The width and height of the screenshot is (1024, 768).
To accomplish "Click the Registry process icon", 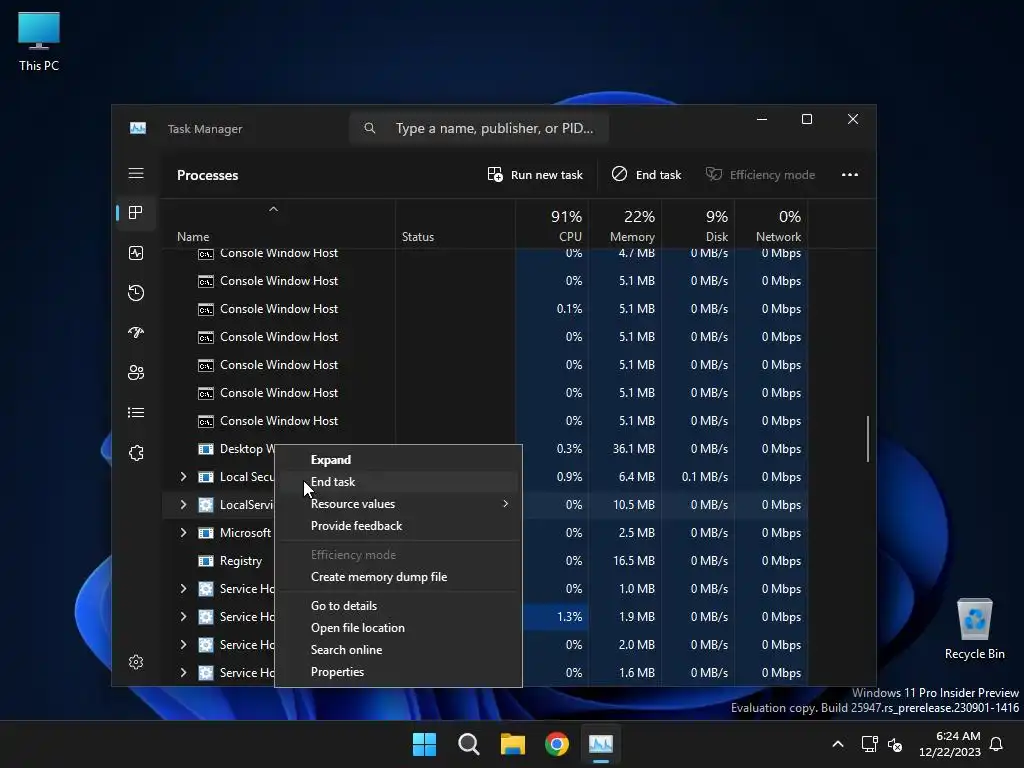I will pos(206,561).
